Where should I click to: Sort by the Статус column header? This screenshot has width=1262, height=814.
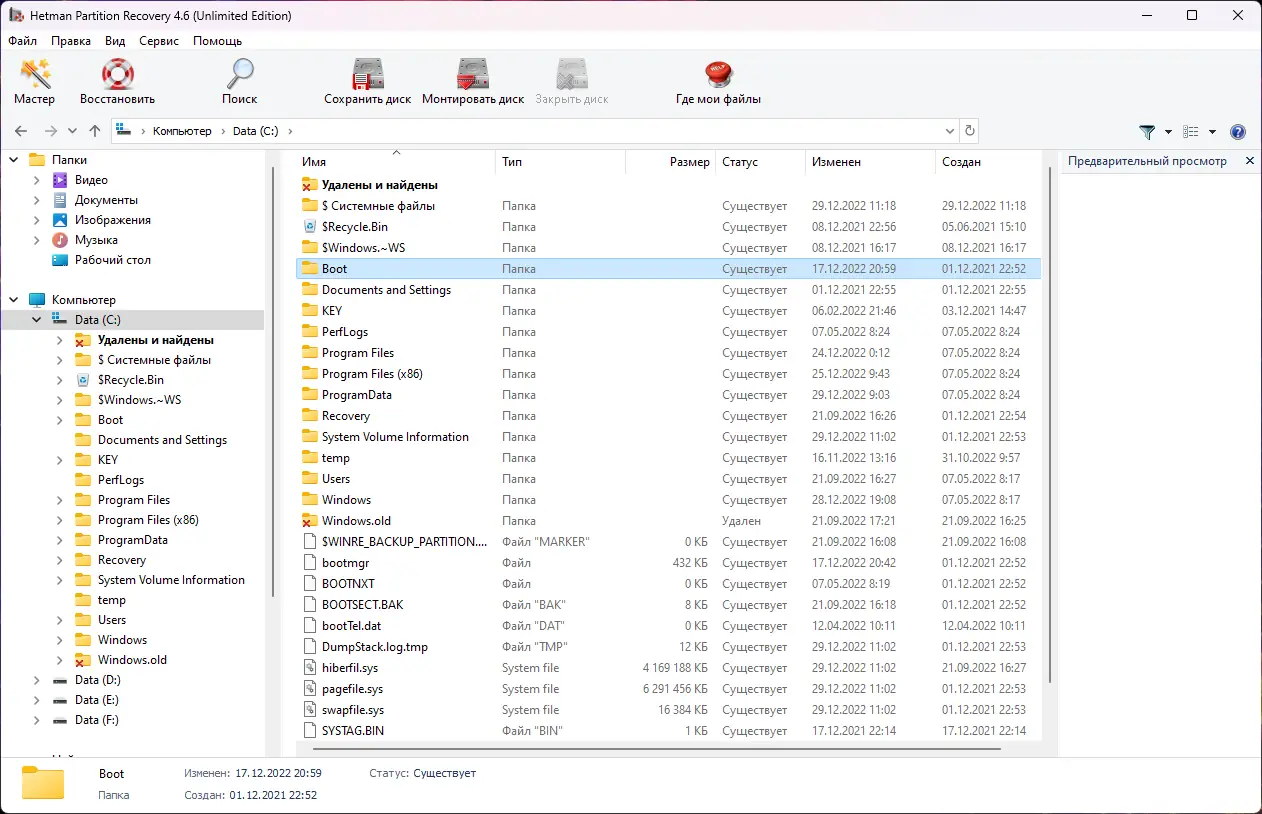click(x=760, y=161)
